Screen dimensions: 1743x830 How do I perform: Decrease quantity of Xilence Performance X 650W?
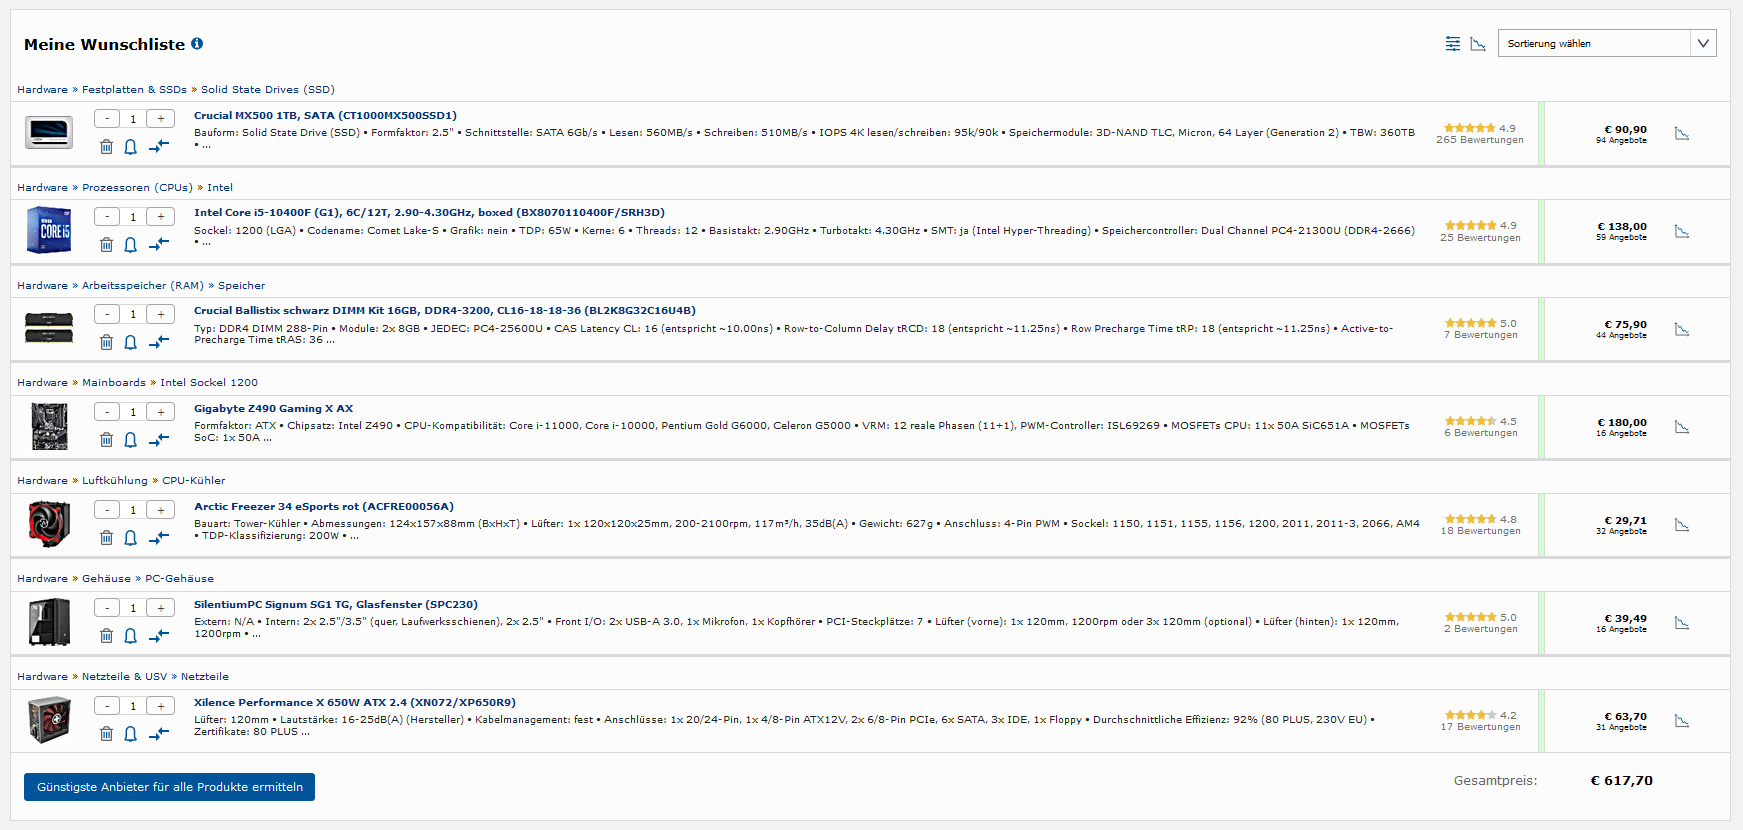[x=107, y=706]
